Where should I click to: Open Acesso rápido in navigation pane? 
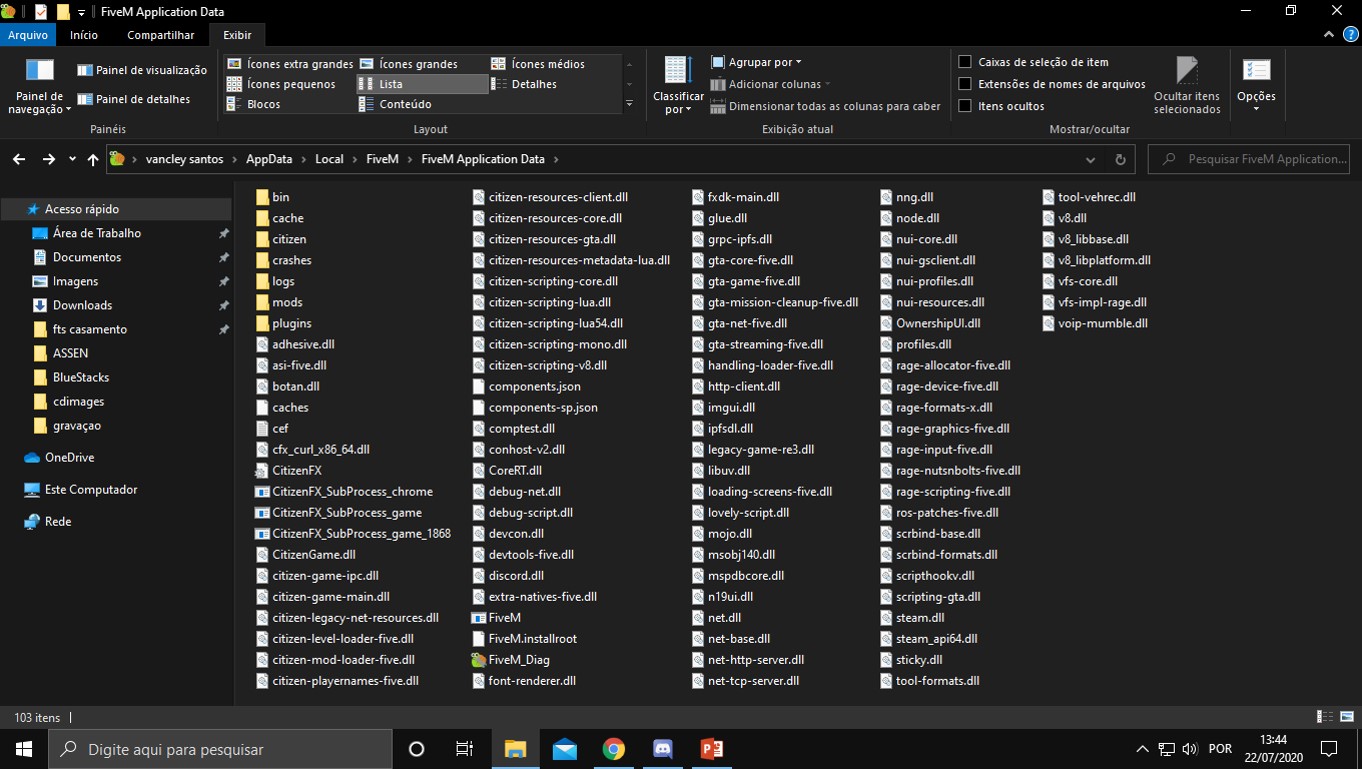tap(73, 209)
